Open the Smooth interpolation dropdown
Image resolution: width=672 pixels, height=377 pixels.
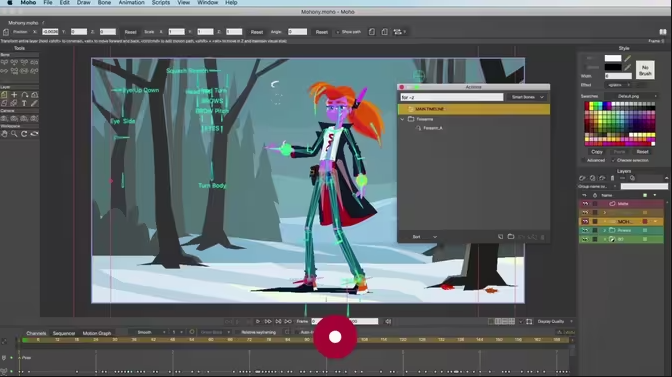click(150, 332)
